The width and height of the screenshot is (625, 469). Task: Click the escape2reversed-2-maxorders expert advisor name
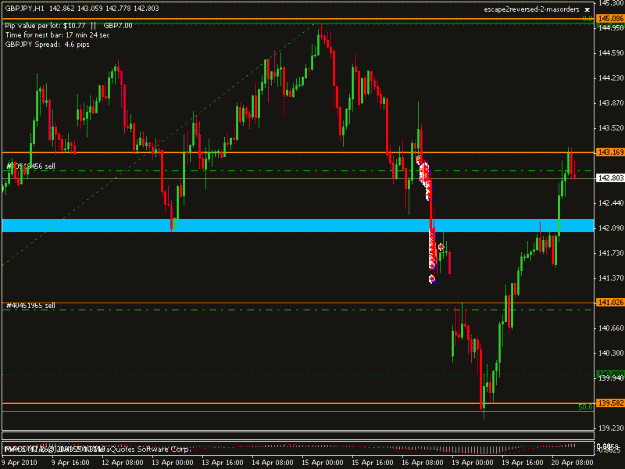[x=531, y=10]
